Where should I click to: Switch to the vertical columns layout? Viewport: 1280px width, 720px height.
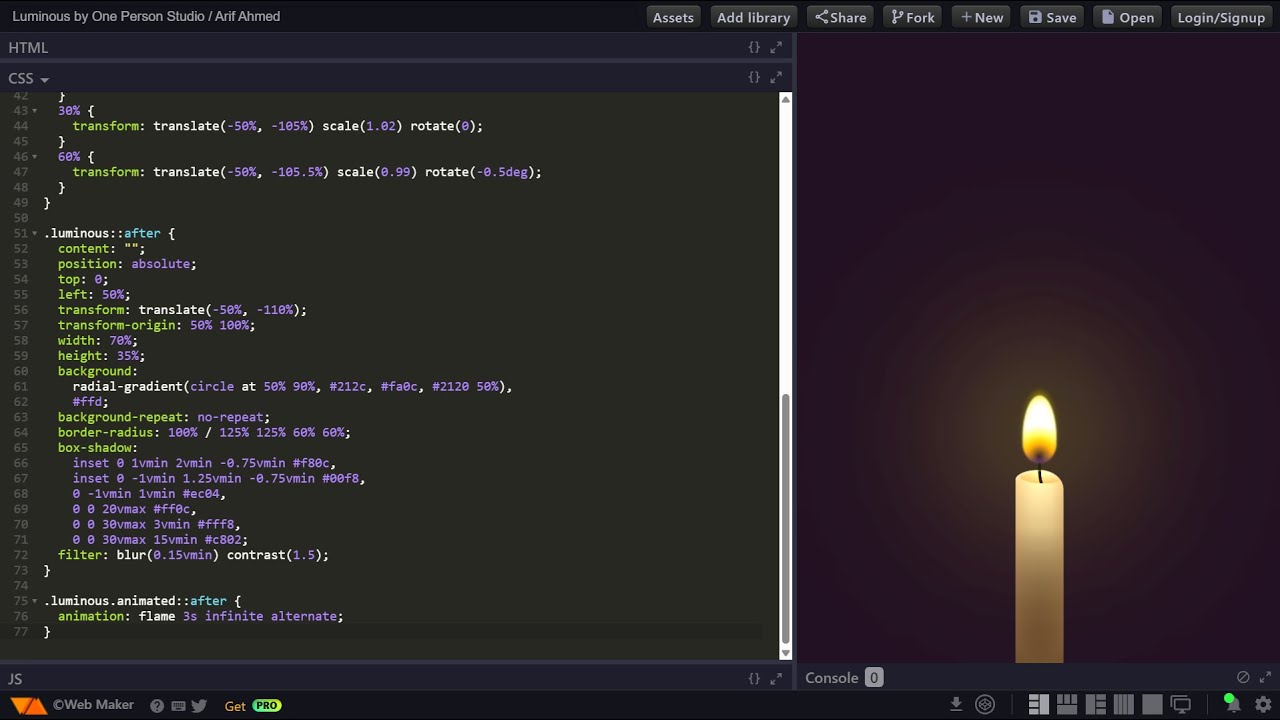click(1124, 705)
